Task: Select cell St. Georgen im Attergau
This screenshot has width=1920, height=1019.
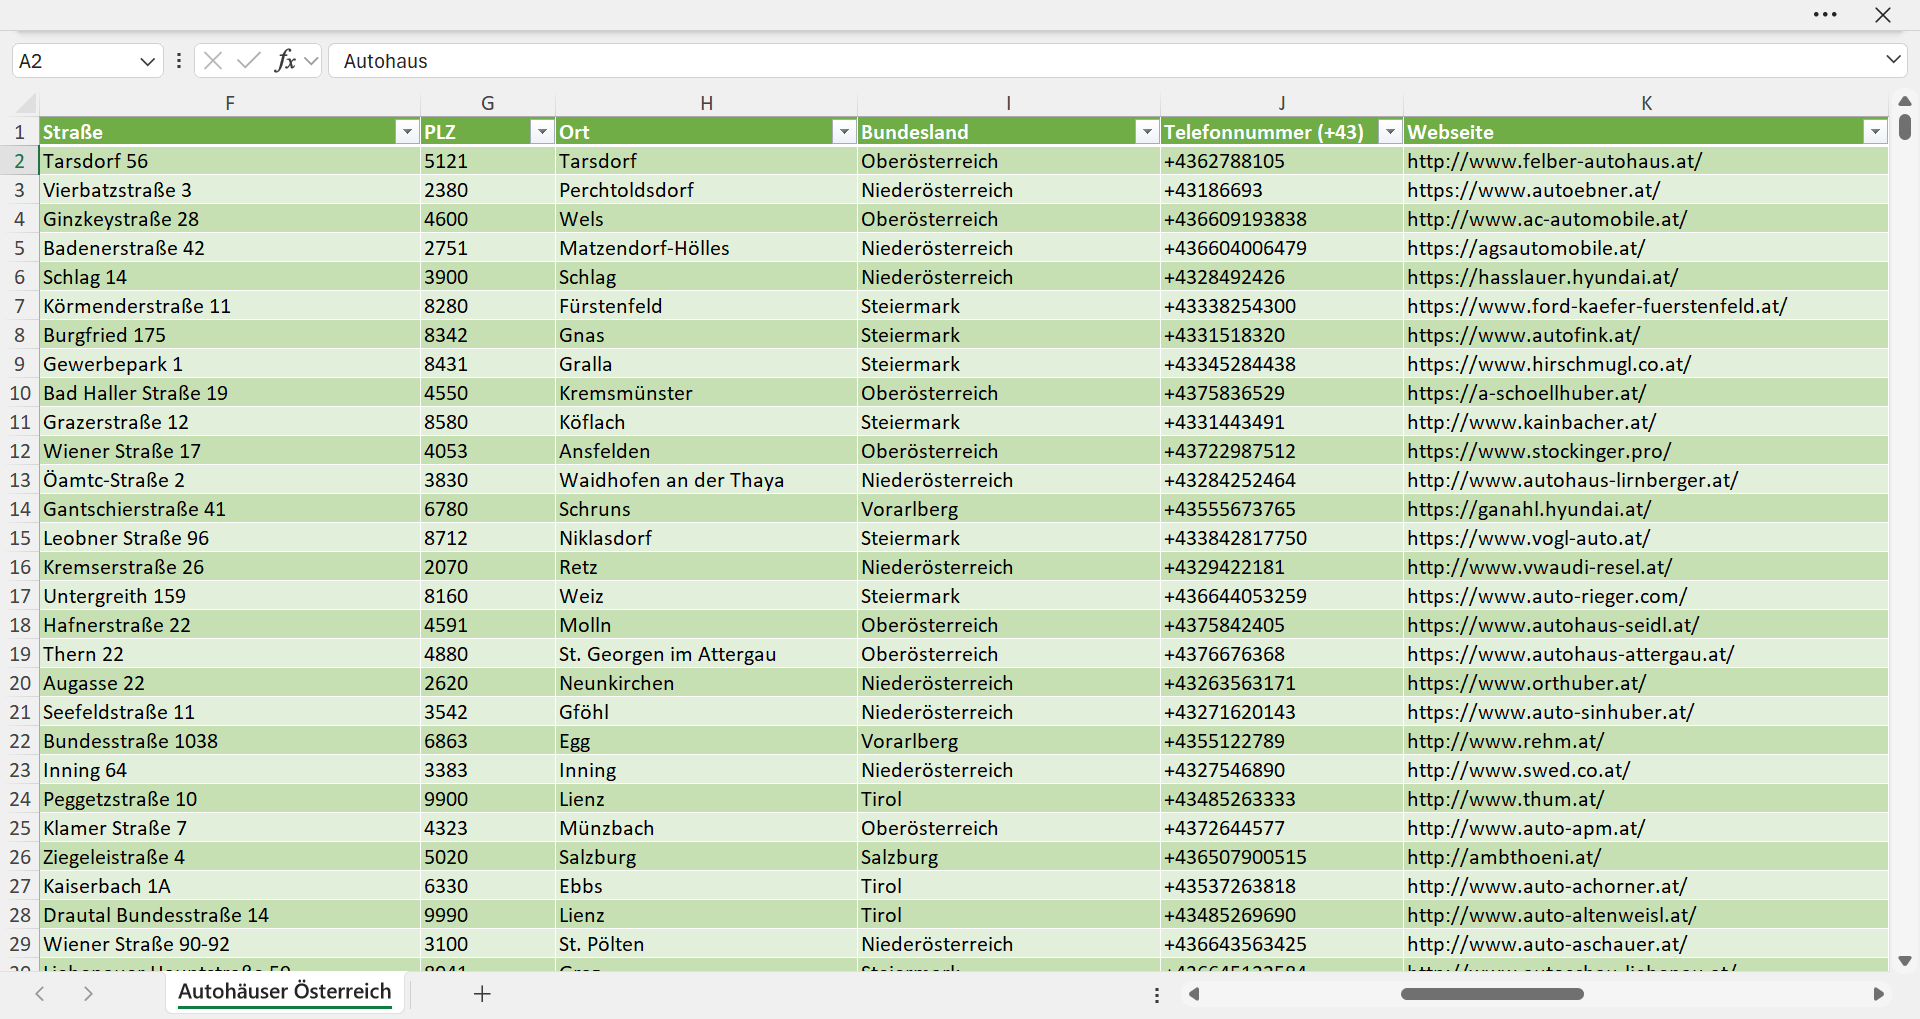Action: click(706, 654)
